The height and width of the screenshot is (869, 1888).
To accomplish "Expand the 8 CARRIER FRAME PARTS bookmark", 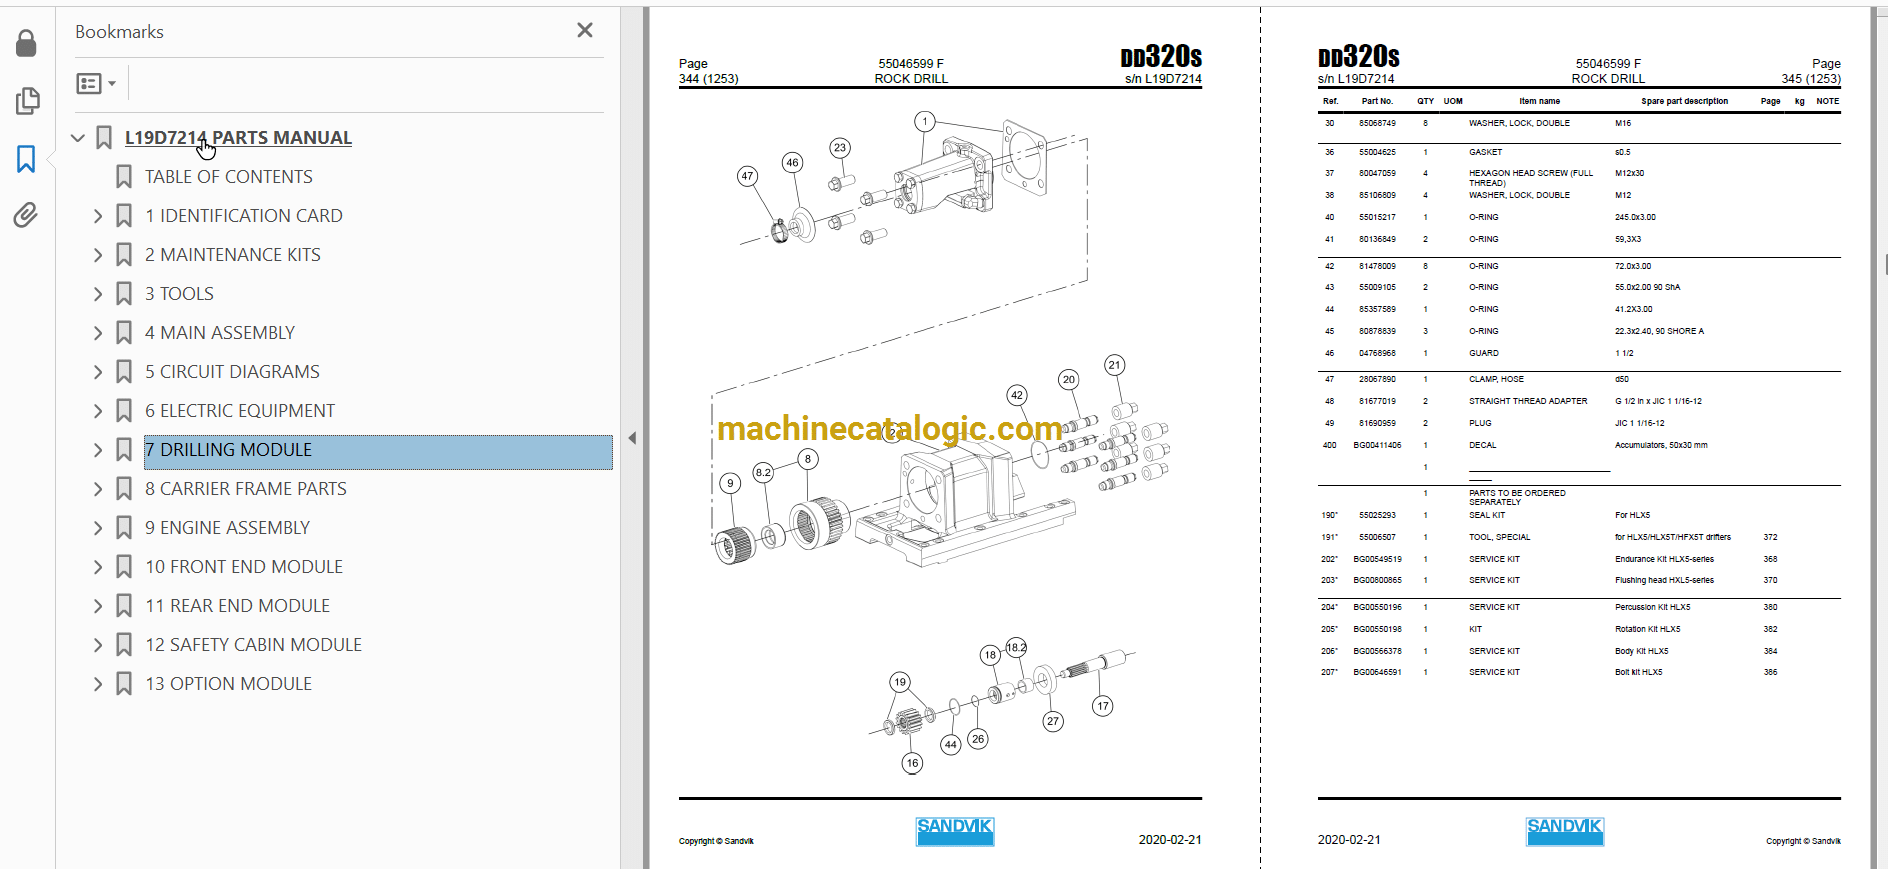I will [x=98, y=489].
